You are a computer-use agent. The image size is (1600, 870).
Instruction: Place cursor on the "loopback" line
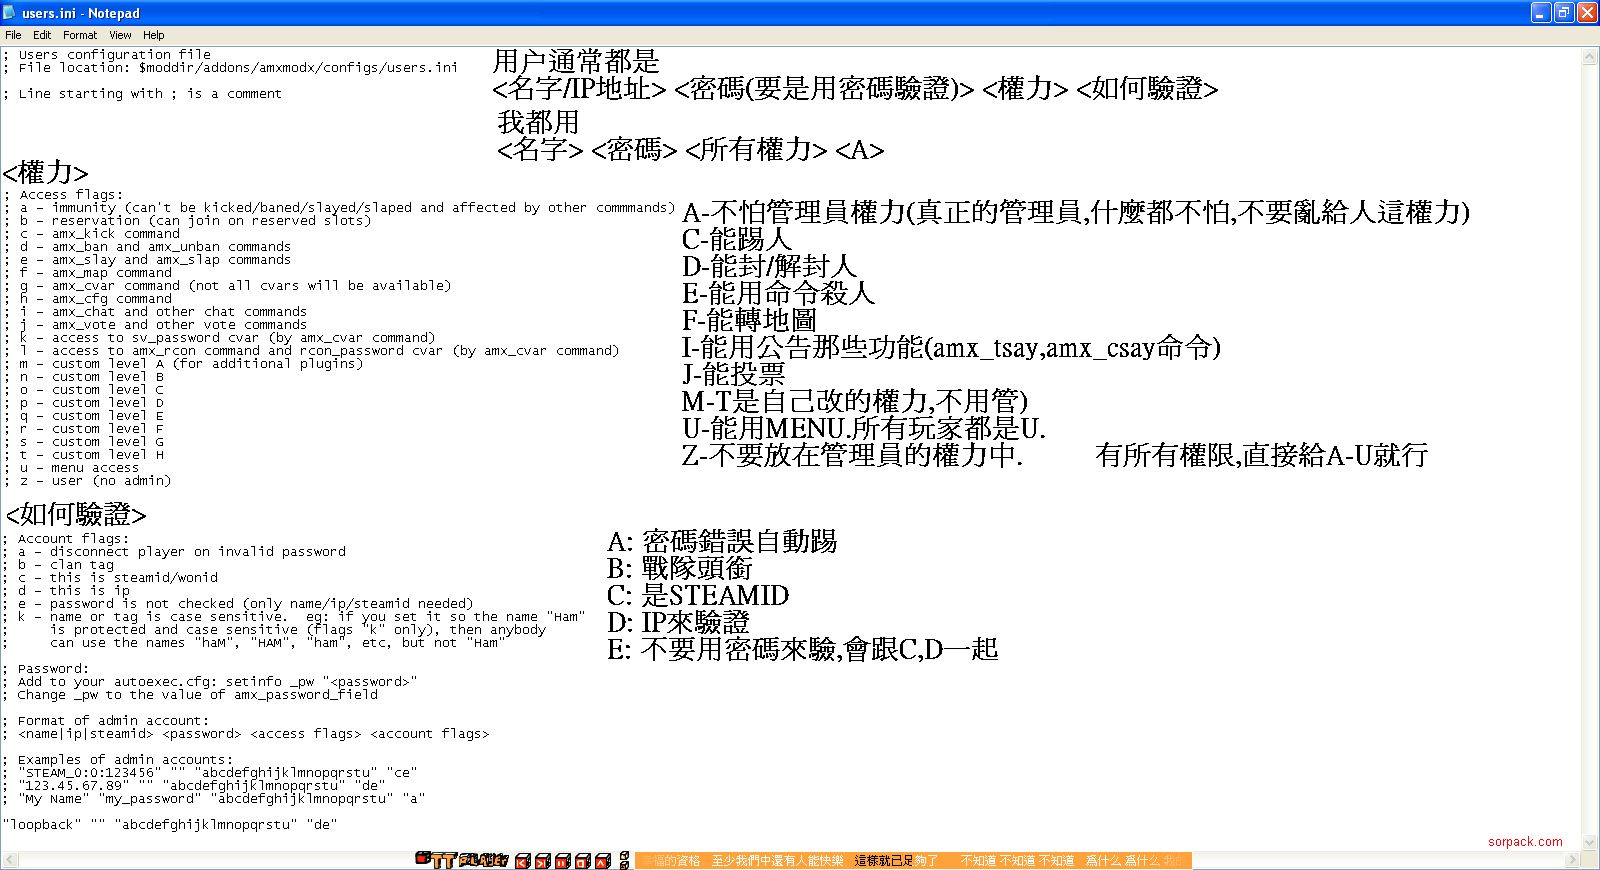[x=170, y=825]
